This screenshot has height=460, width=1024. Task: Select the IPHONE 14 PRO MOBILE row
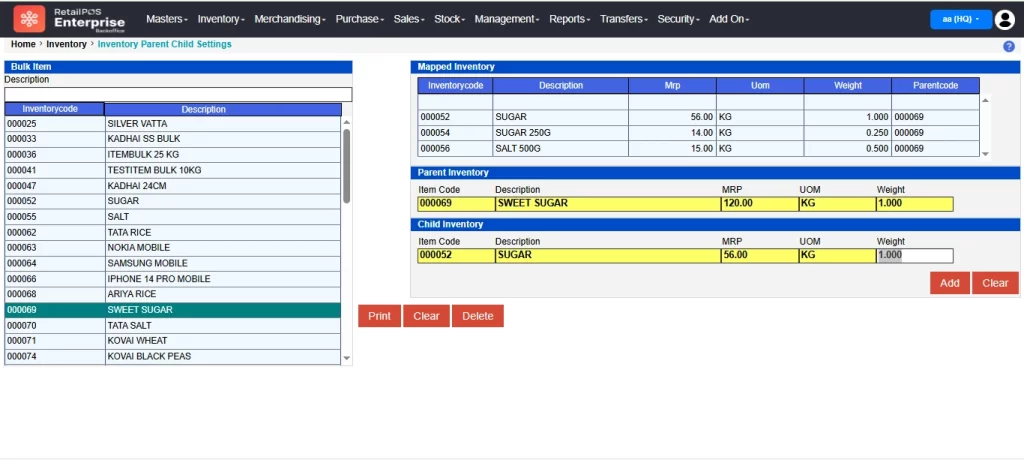click(x=172, y=279)
